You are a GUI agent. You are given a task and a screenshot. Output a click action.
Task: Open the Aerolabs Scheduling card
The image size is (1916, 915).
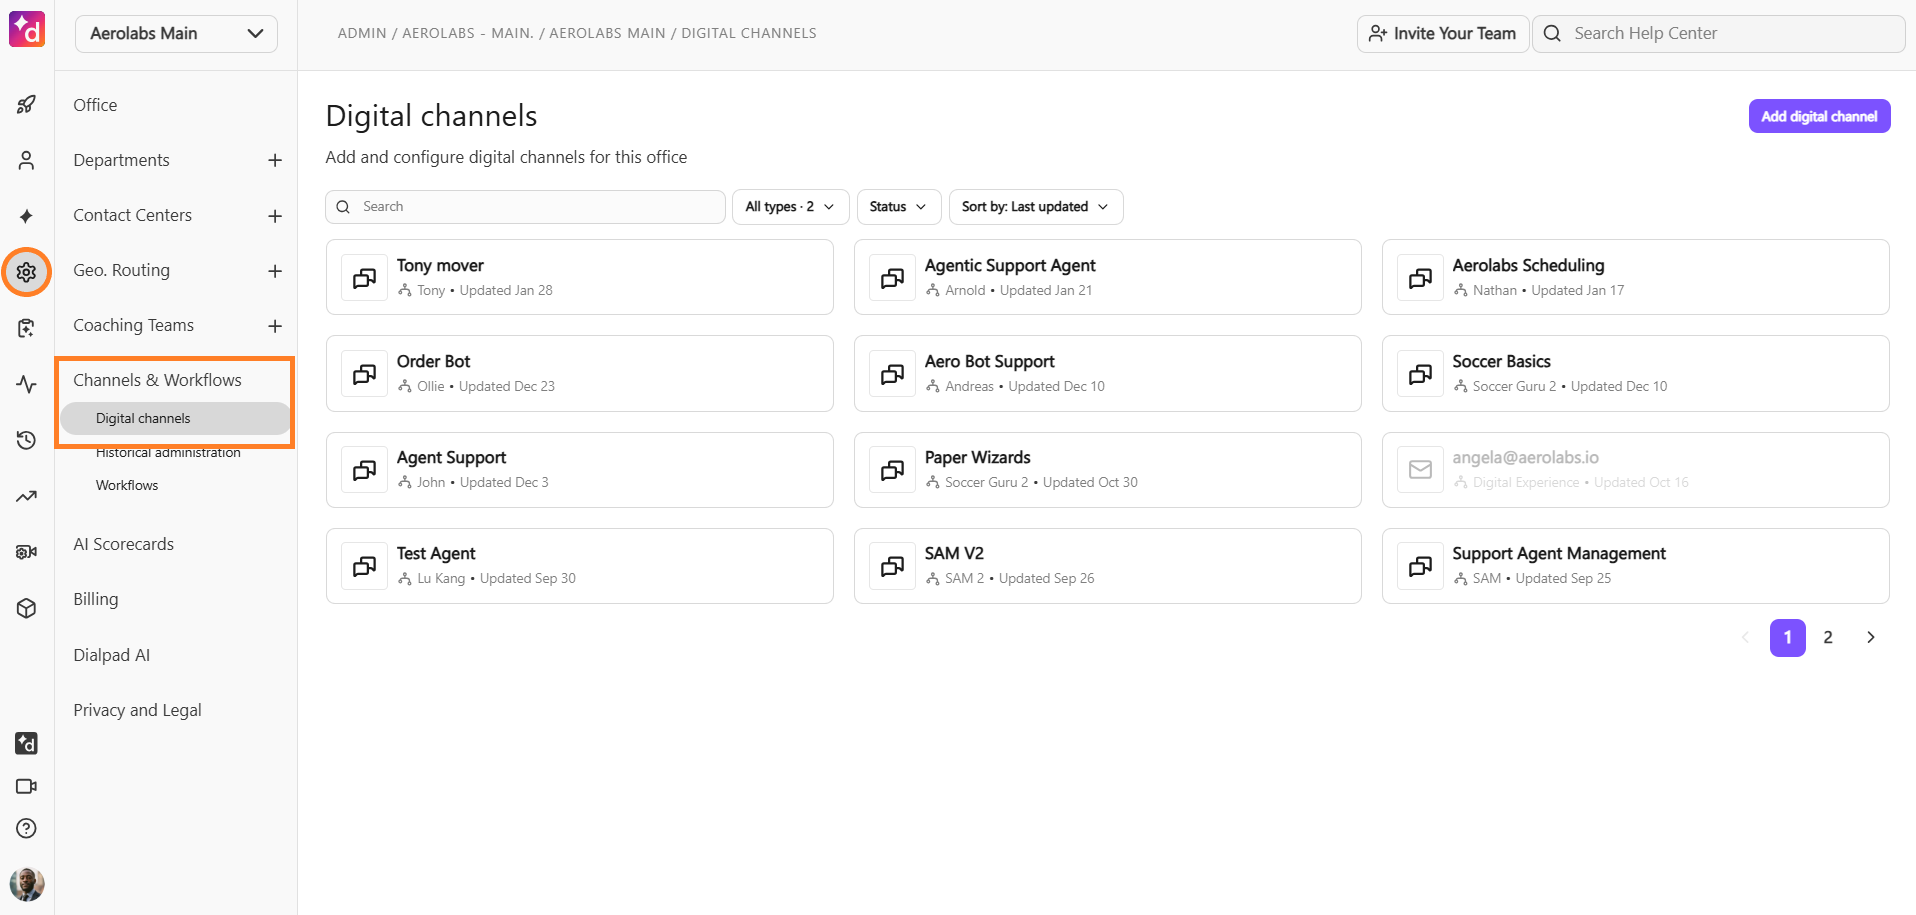(x=1635, y=277)
